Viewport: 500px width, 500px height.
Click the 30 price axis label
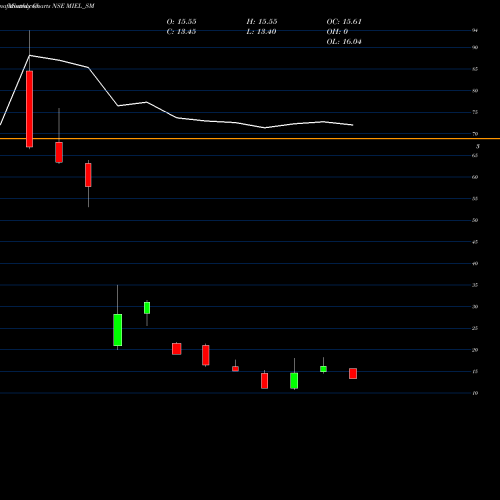pos(475,307)
